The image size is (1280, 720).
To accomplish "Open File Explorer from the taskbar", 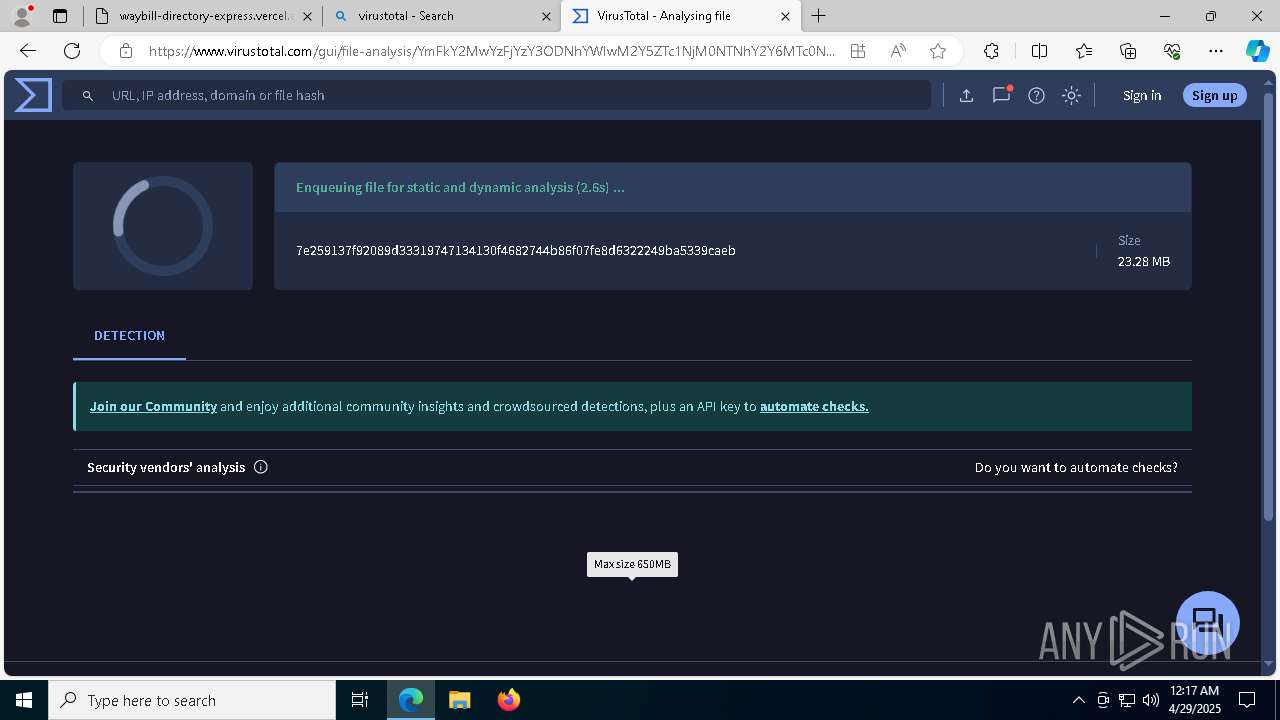I will point(460,700).
